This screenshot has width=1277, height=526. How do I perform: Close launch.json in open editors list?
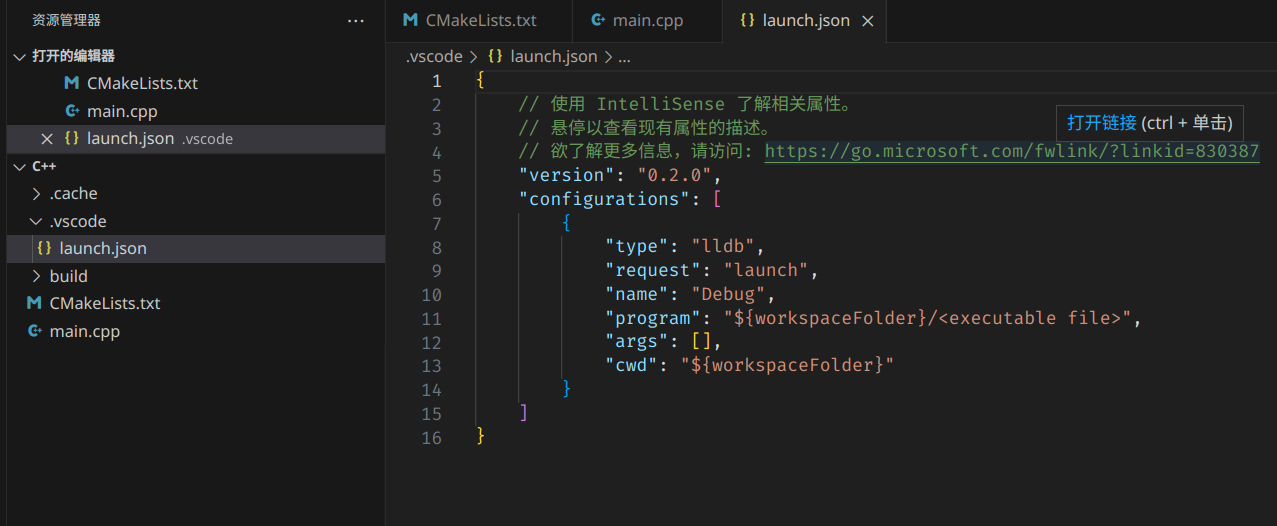pyautogui.click(x=46, y=139)
